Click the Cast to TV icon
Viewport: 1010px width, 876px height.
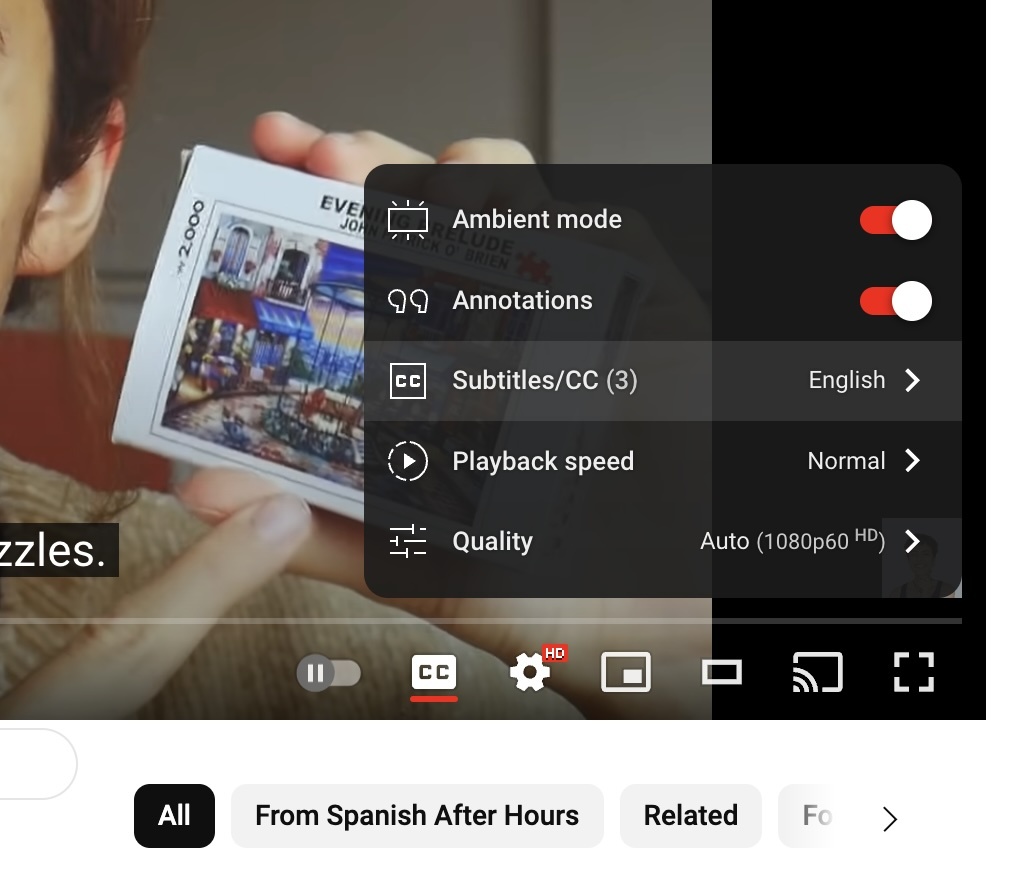pyautogui.click(x=817, y=672)
